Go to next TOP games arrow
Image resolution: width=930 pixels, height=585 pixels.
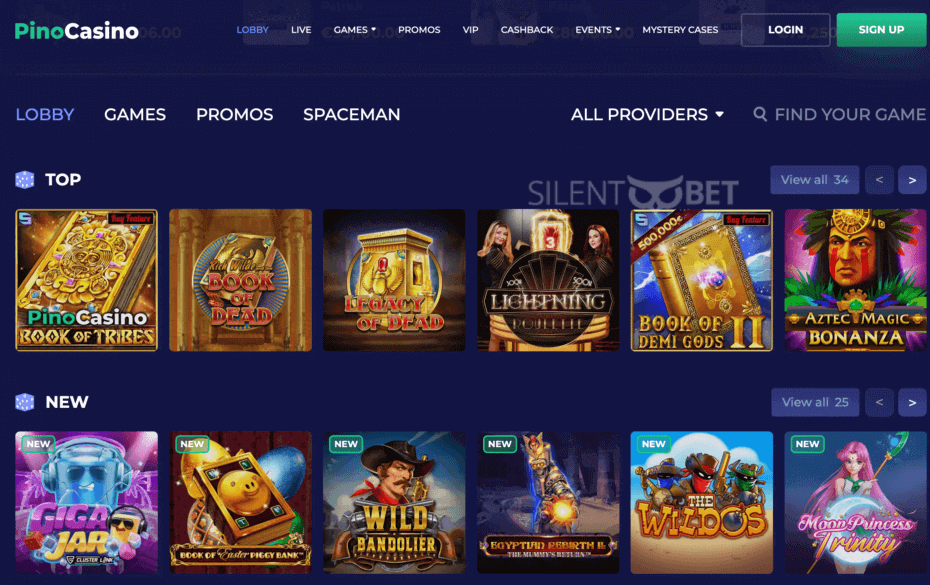click(912, 180)
